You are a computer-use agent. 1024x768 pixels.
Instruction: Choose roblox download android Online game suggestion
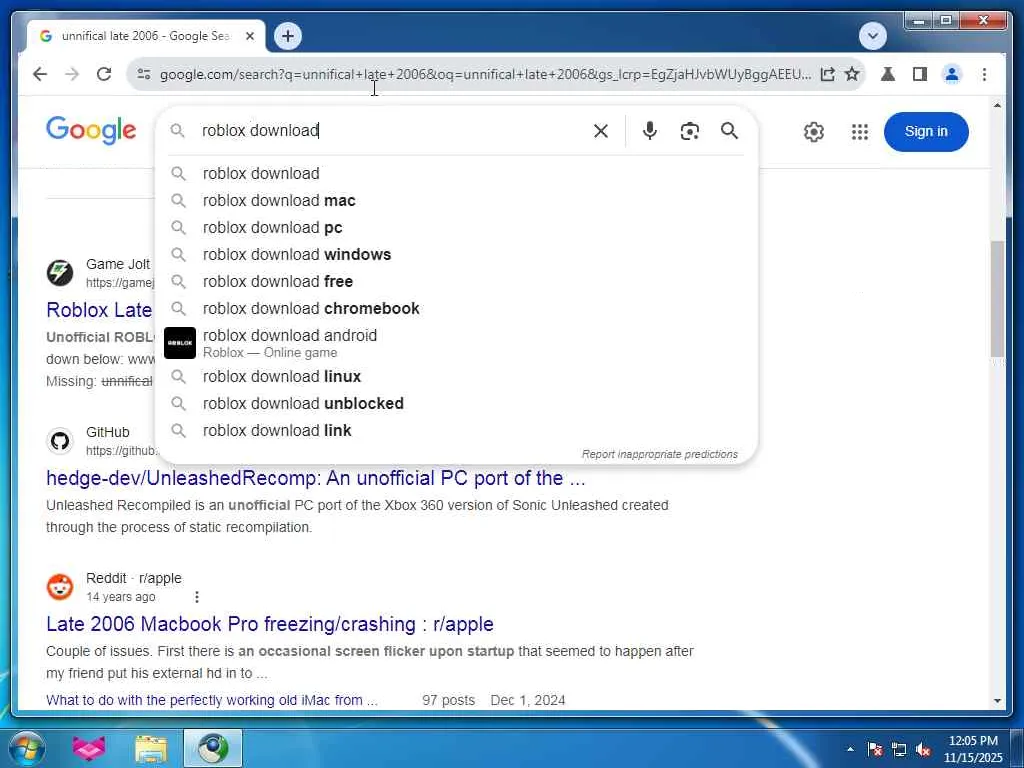[x=456, y=343]
